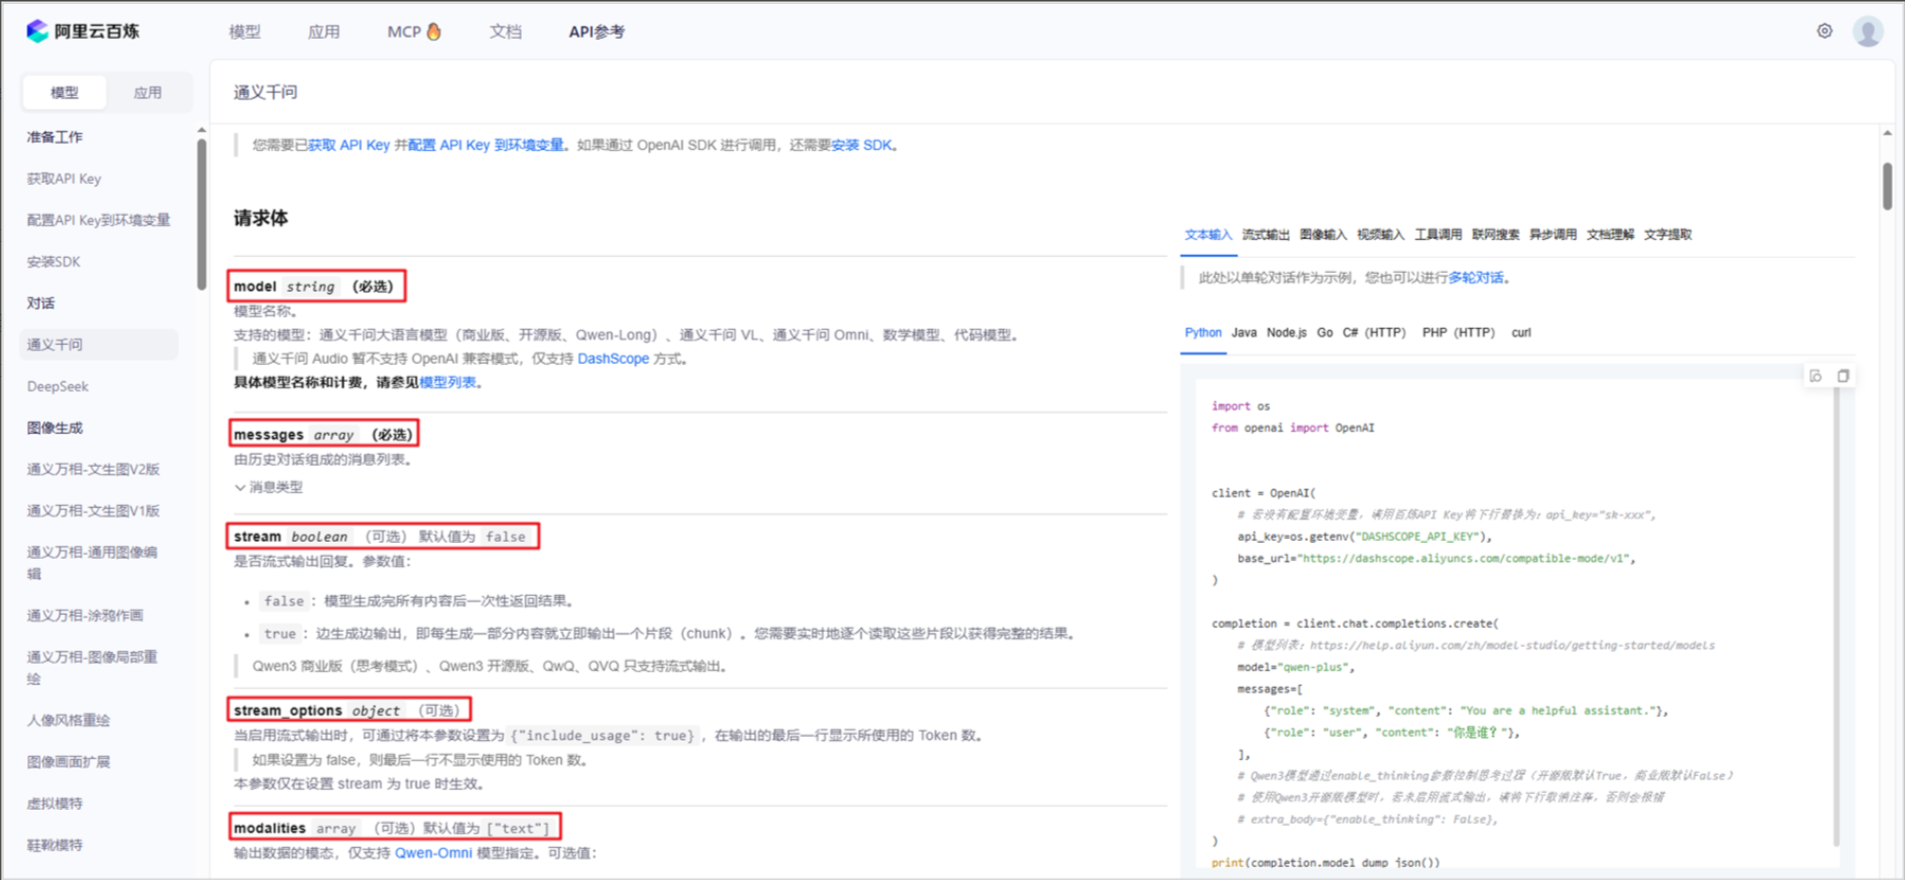Open the API参考 top navigation item
This screenshot has height=880, width=1905.
(597, 32)
